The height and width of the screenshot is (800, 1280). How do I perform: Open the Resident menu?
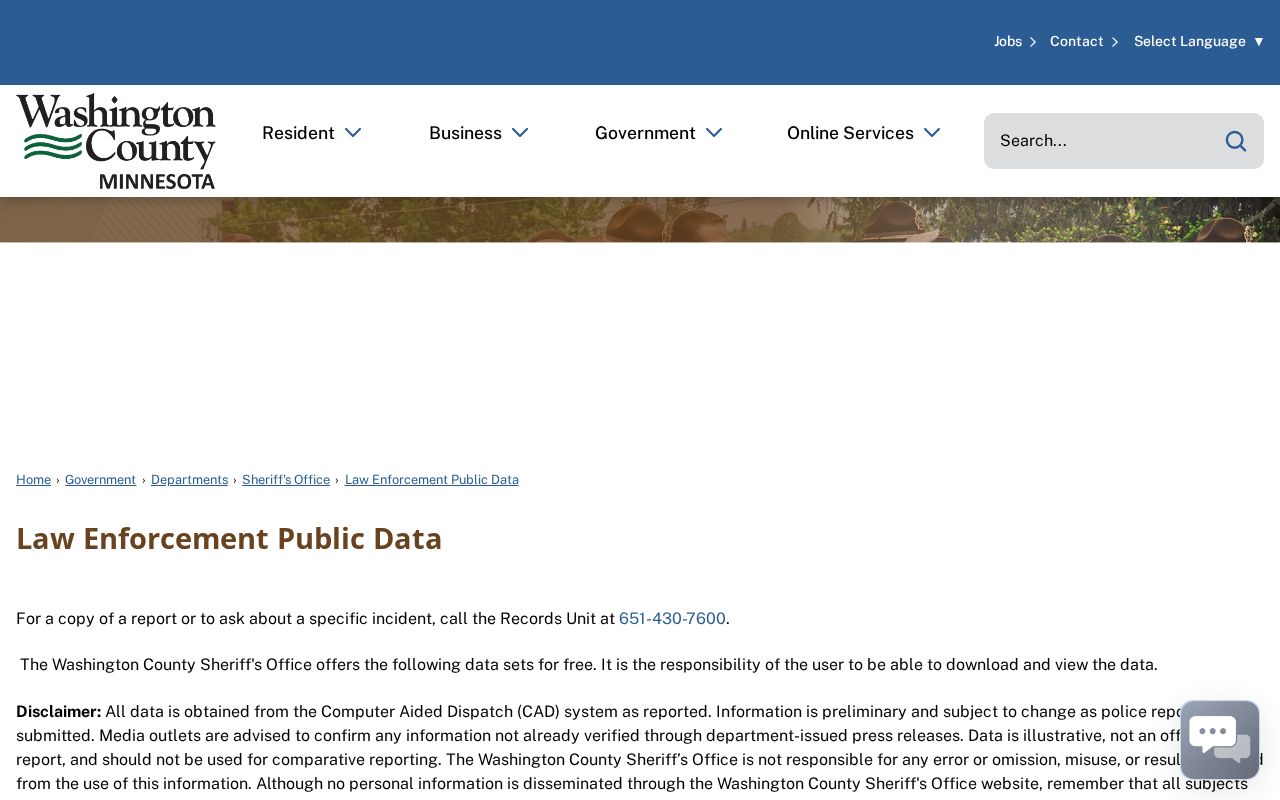(x=298, y=133)
